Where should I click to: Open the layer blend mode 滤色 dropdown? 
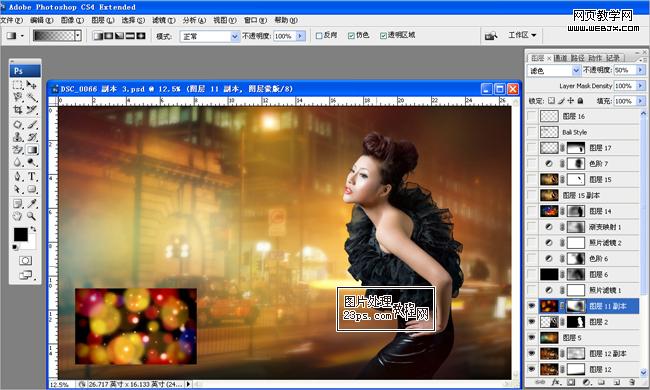[554, 71]
